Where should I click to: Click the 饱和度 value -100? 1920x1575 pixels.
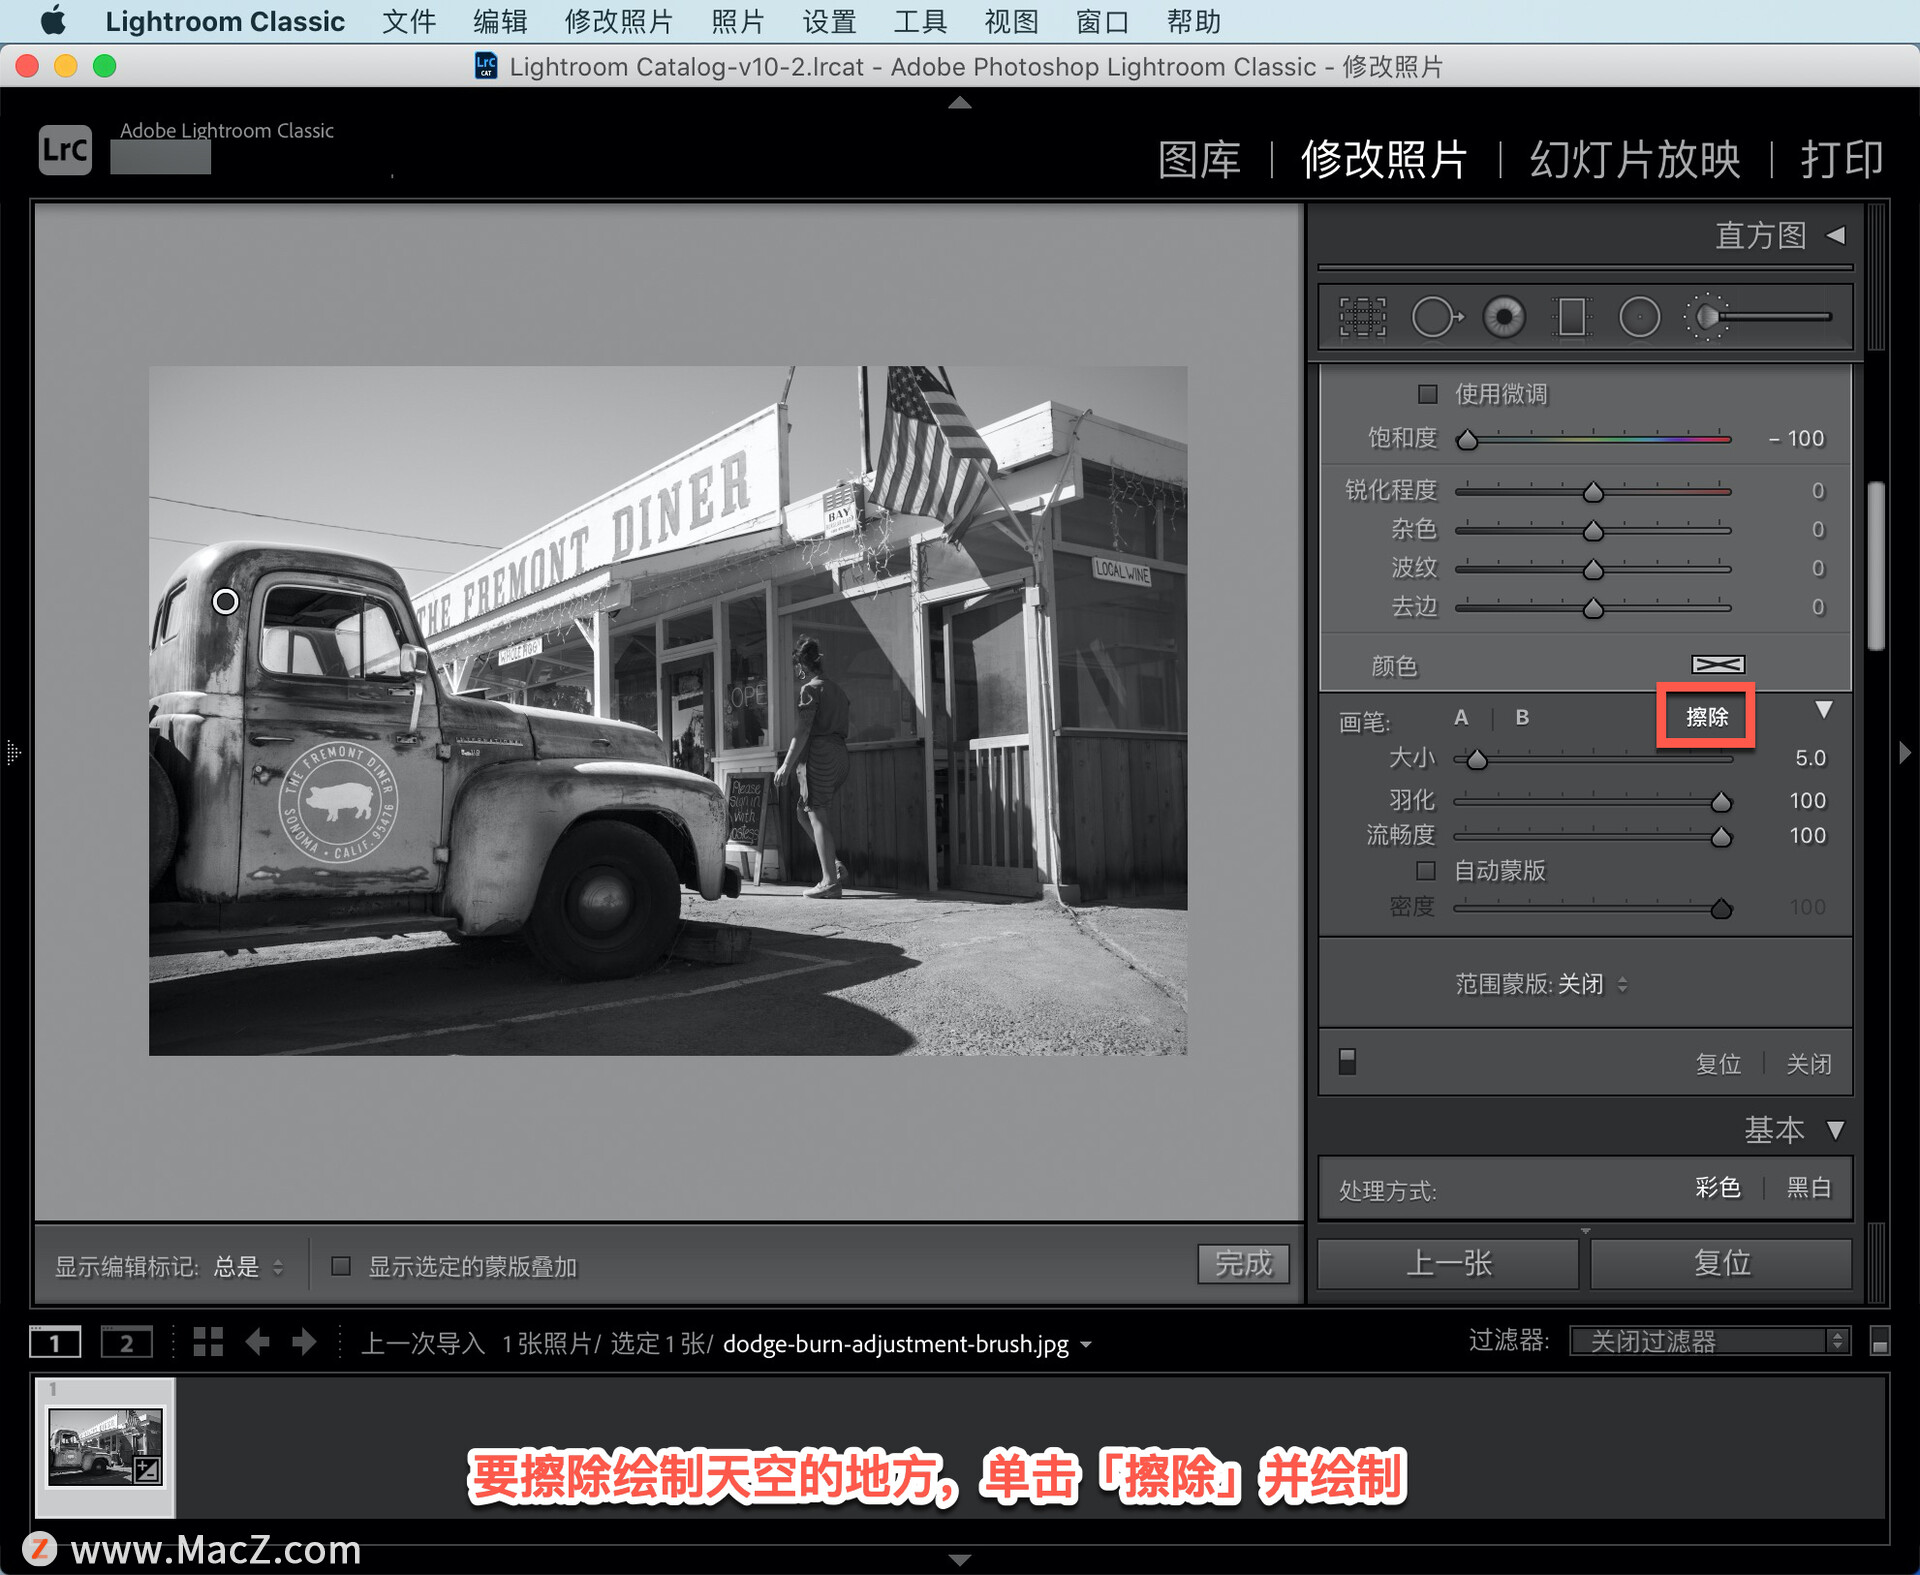[x=1796, y=438]
